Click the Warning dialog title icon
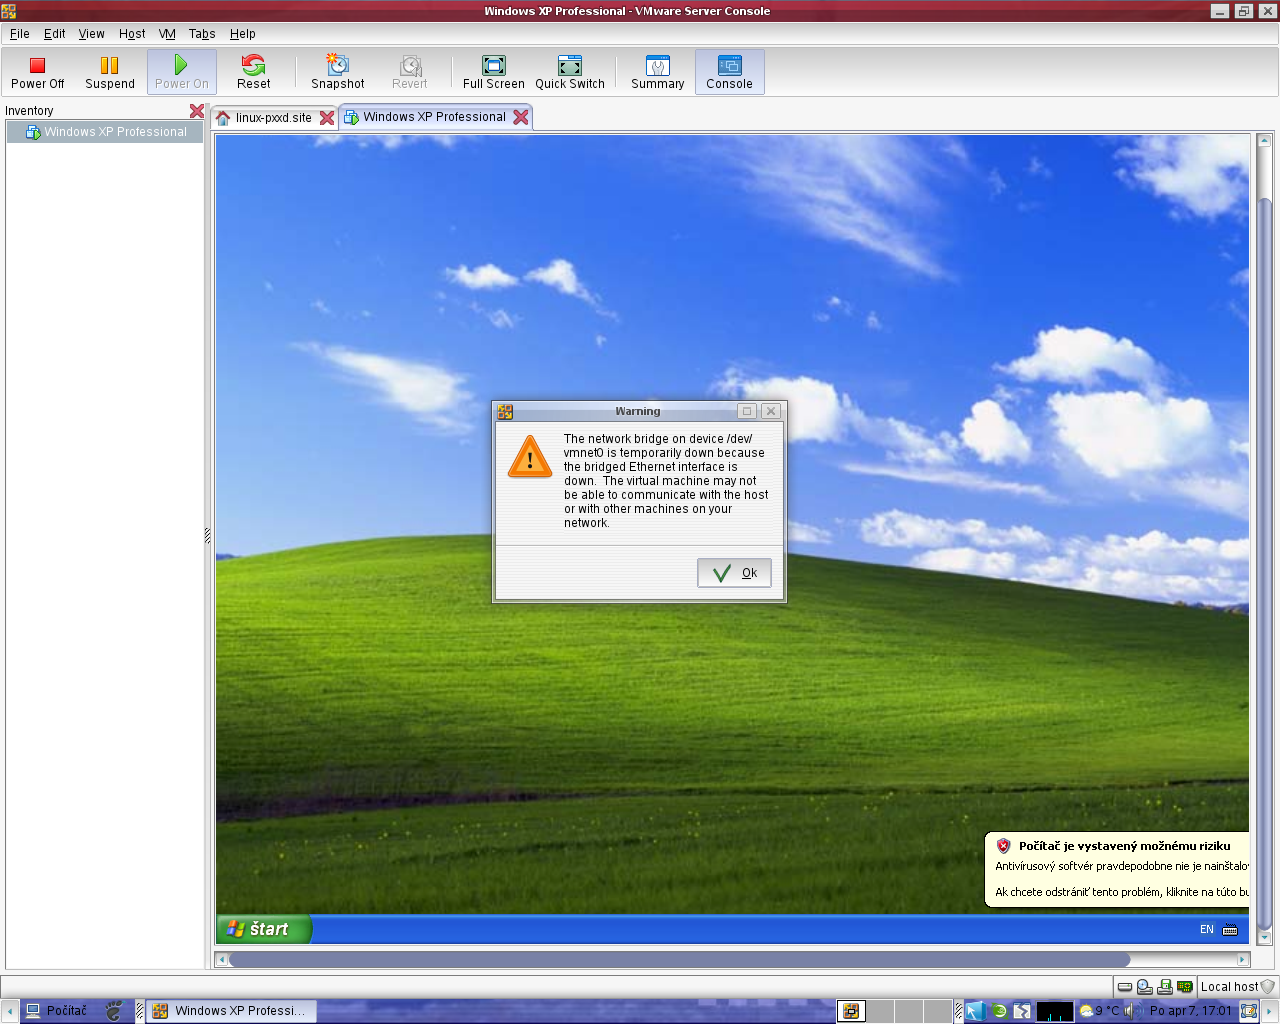1280x1024 pixels. point(505,411)
